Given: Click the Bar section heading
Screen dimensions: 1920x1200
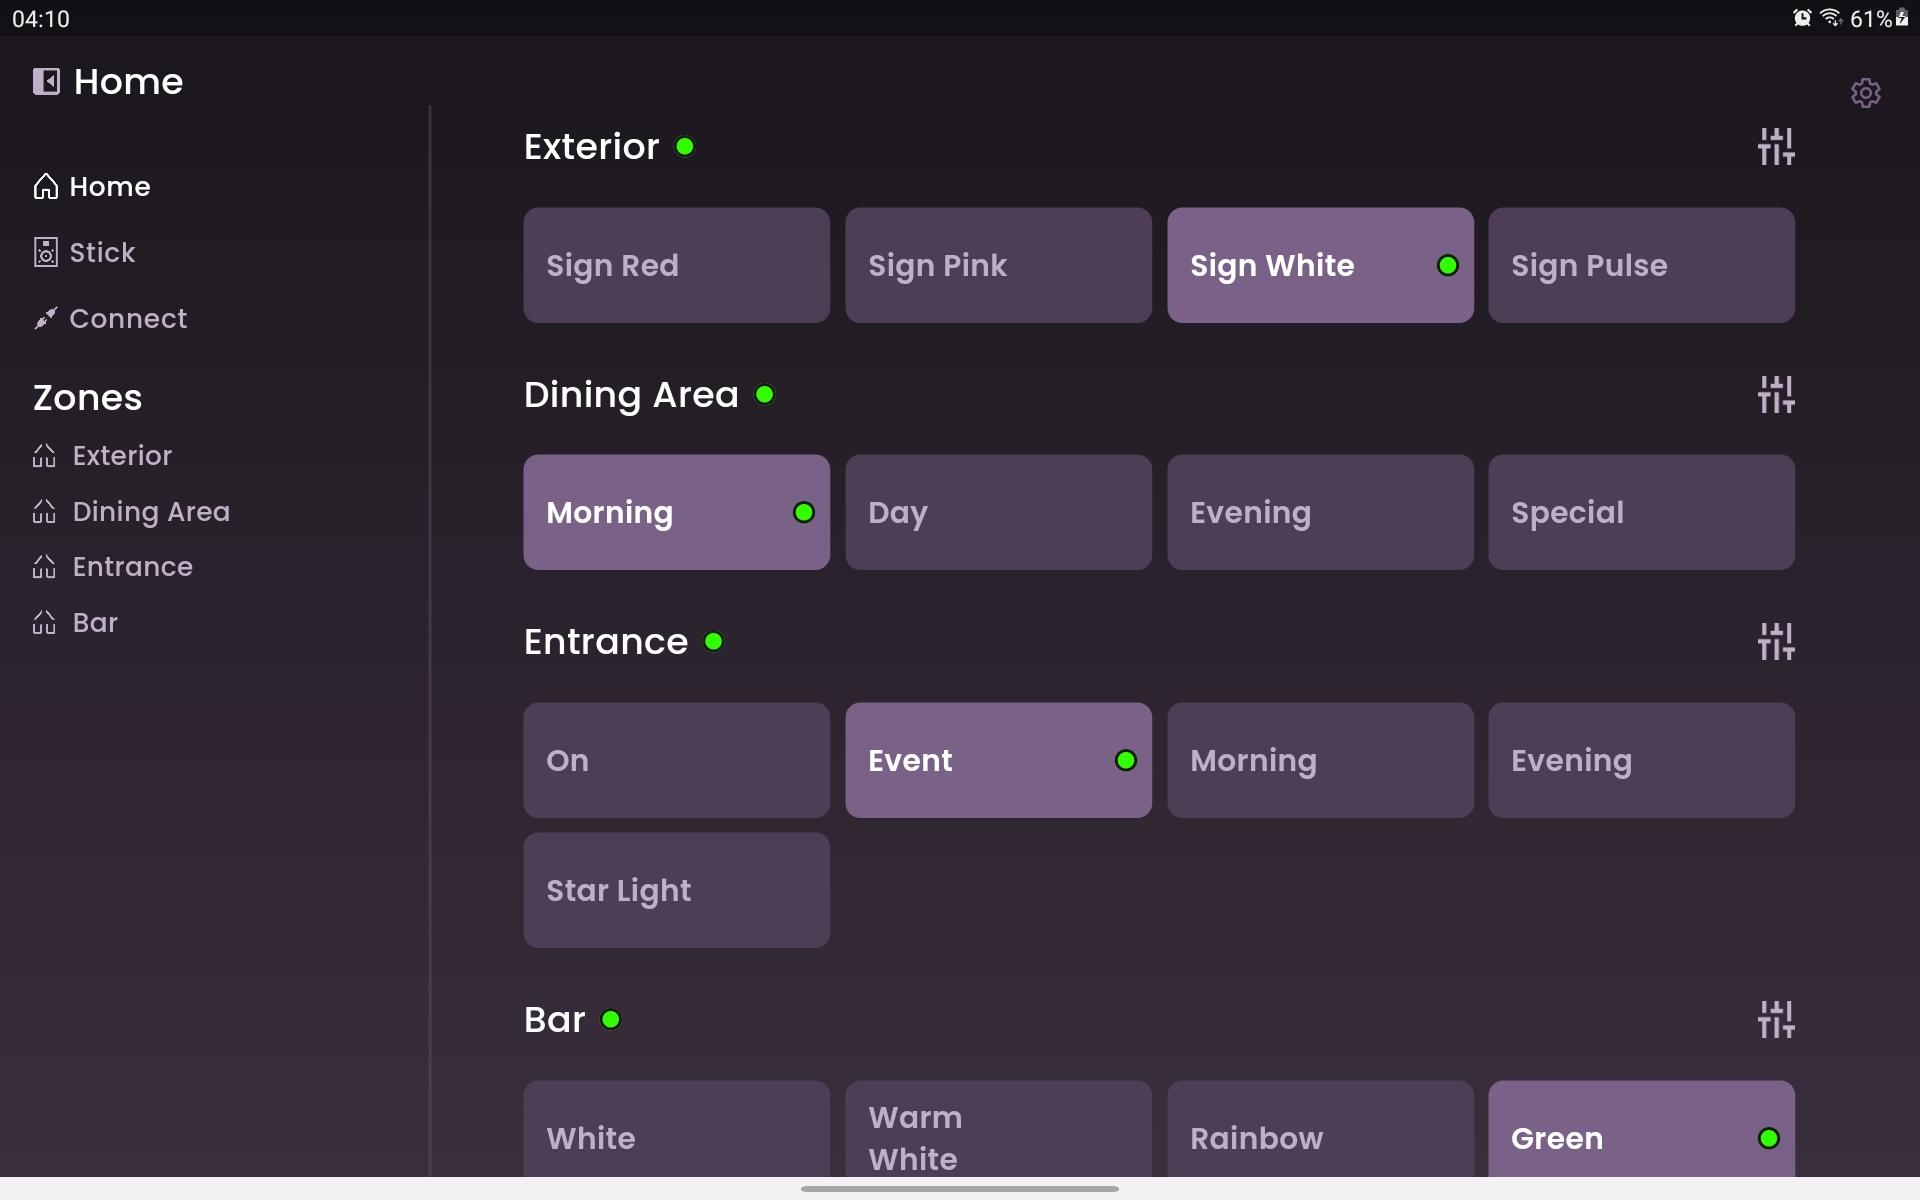Looking at the screenshot, I should (x=554, y=1020).
